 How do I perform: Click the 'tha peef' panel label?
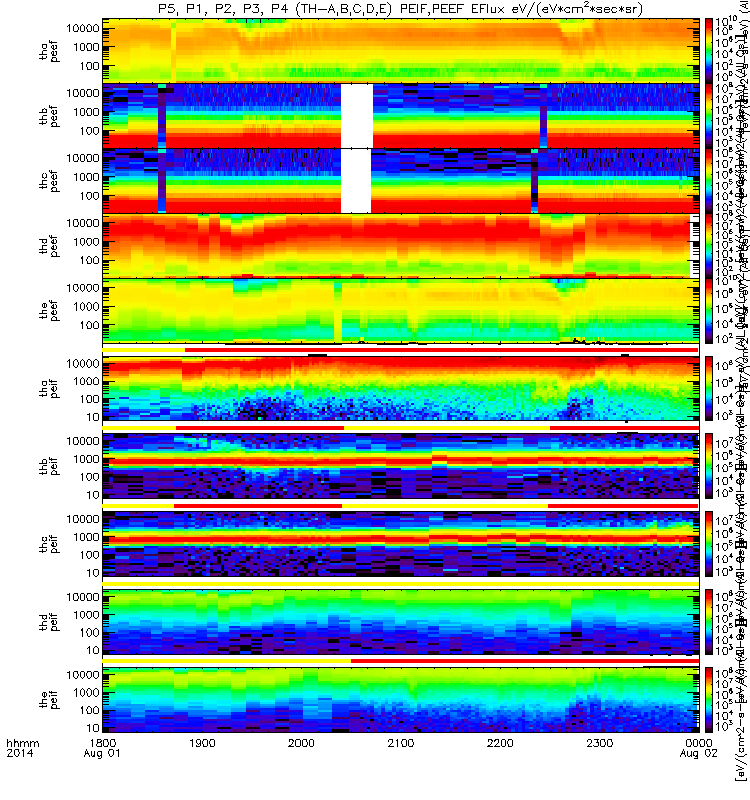click(49, 52)
